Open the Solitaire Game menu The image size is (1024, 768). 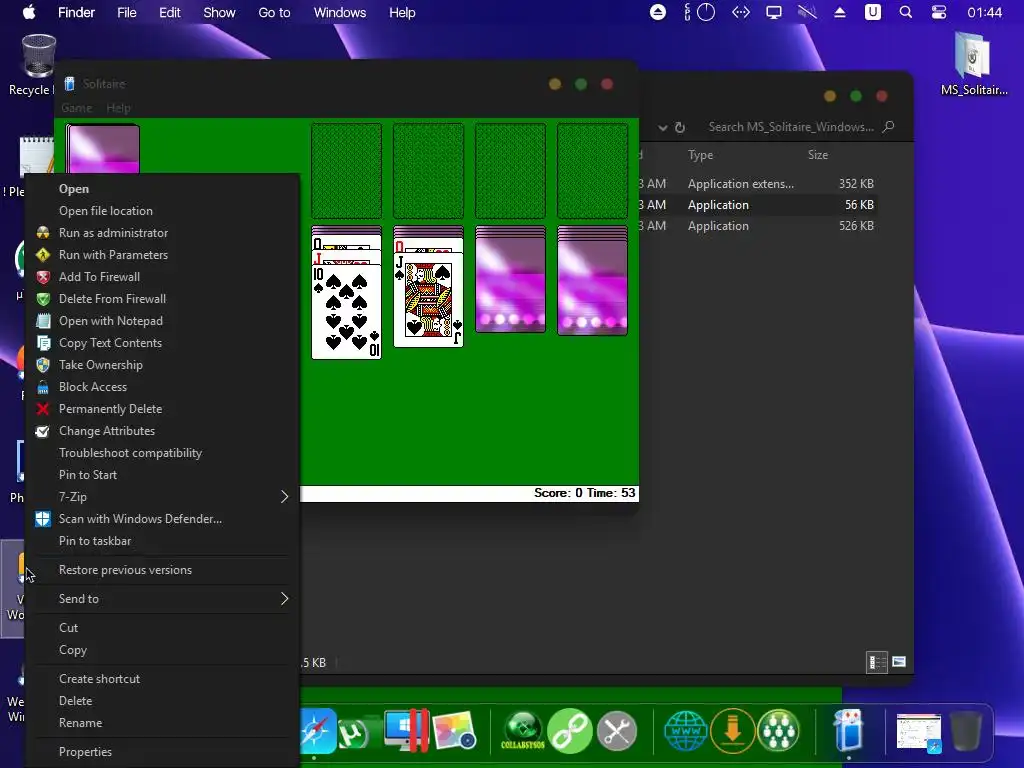click(x=76, y=108)
